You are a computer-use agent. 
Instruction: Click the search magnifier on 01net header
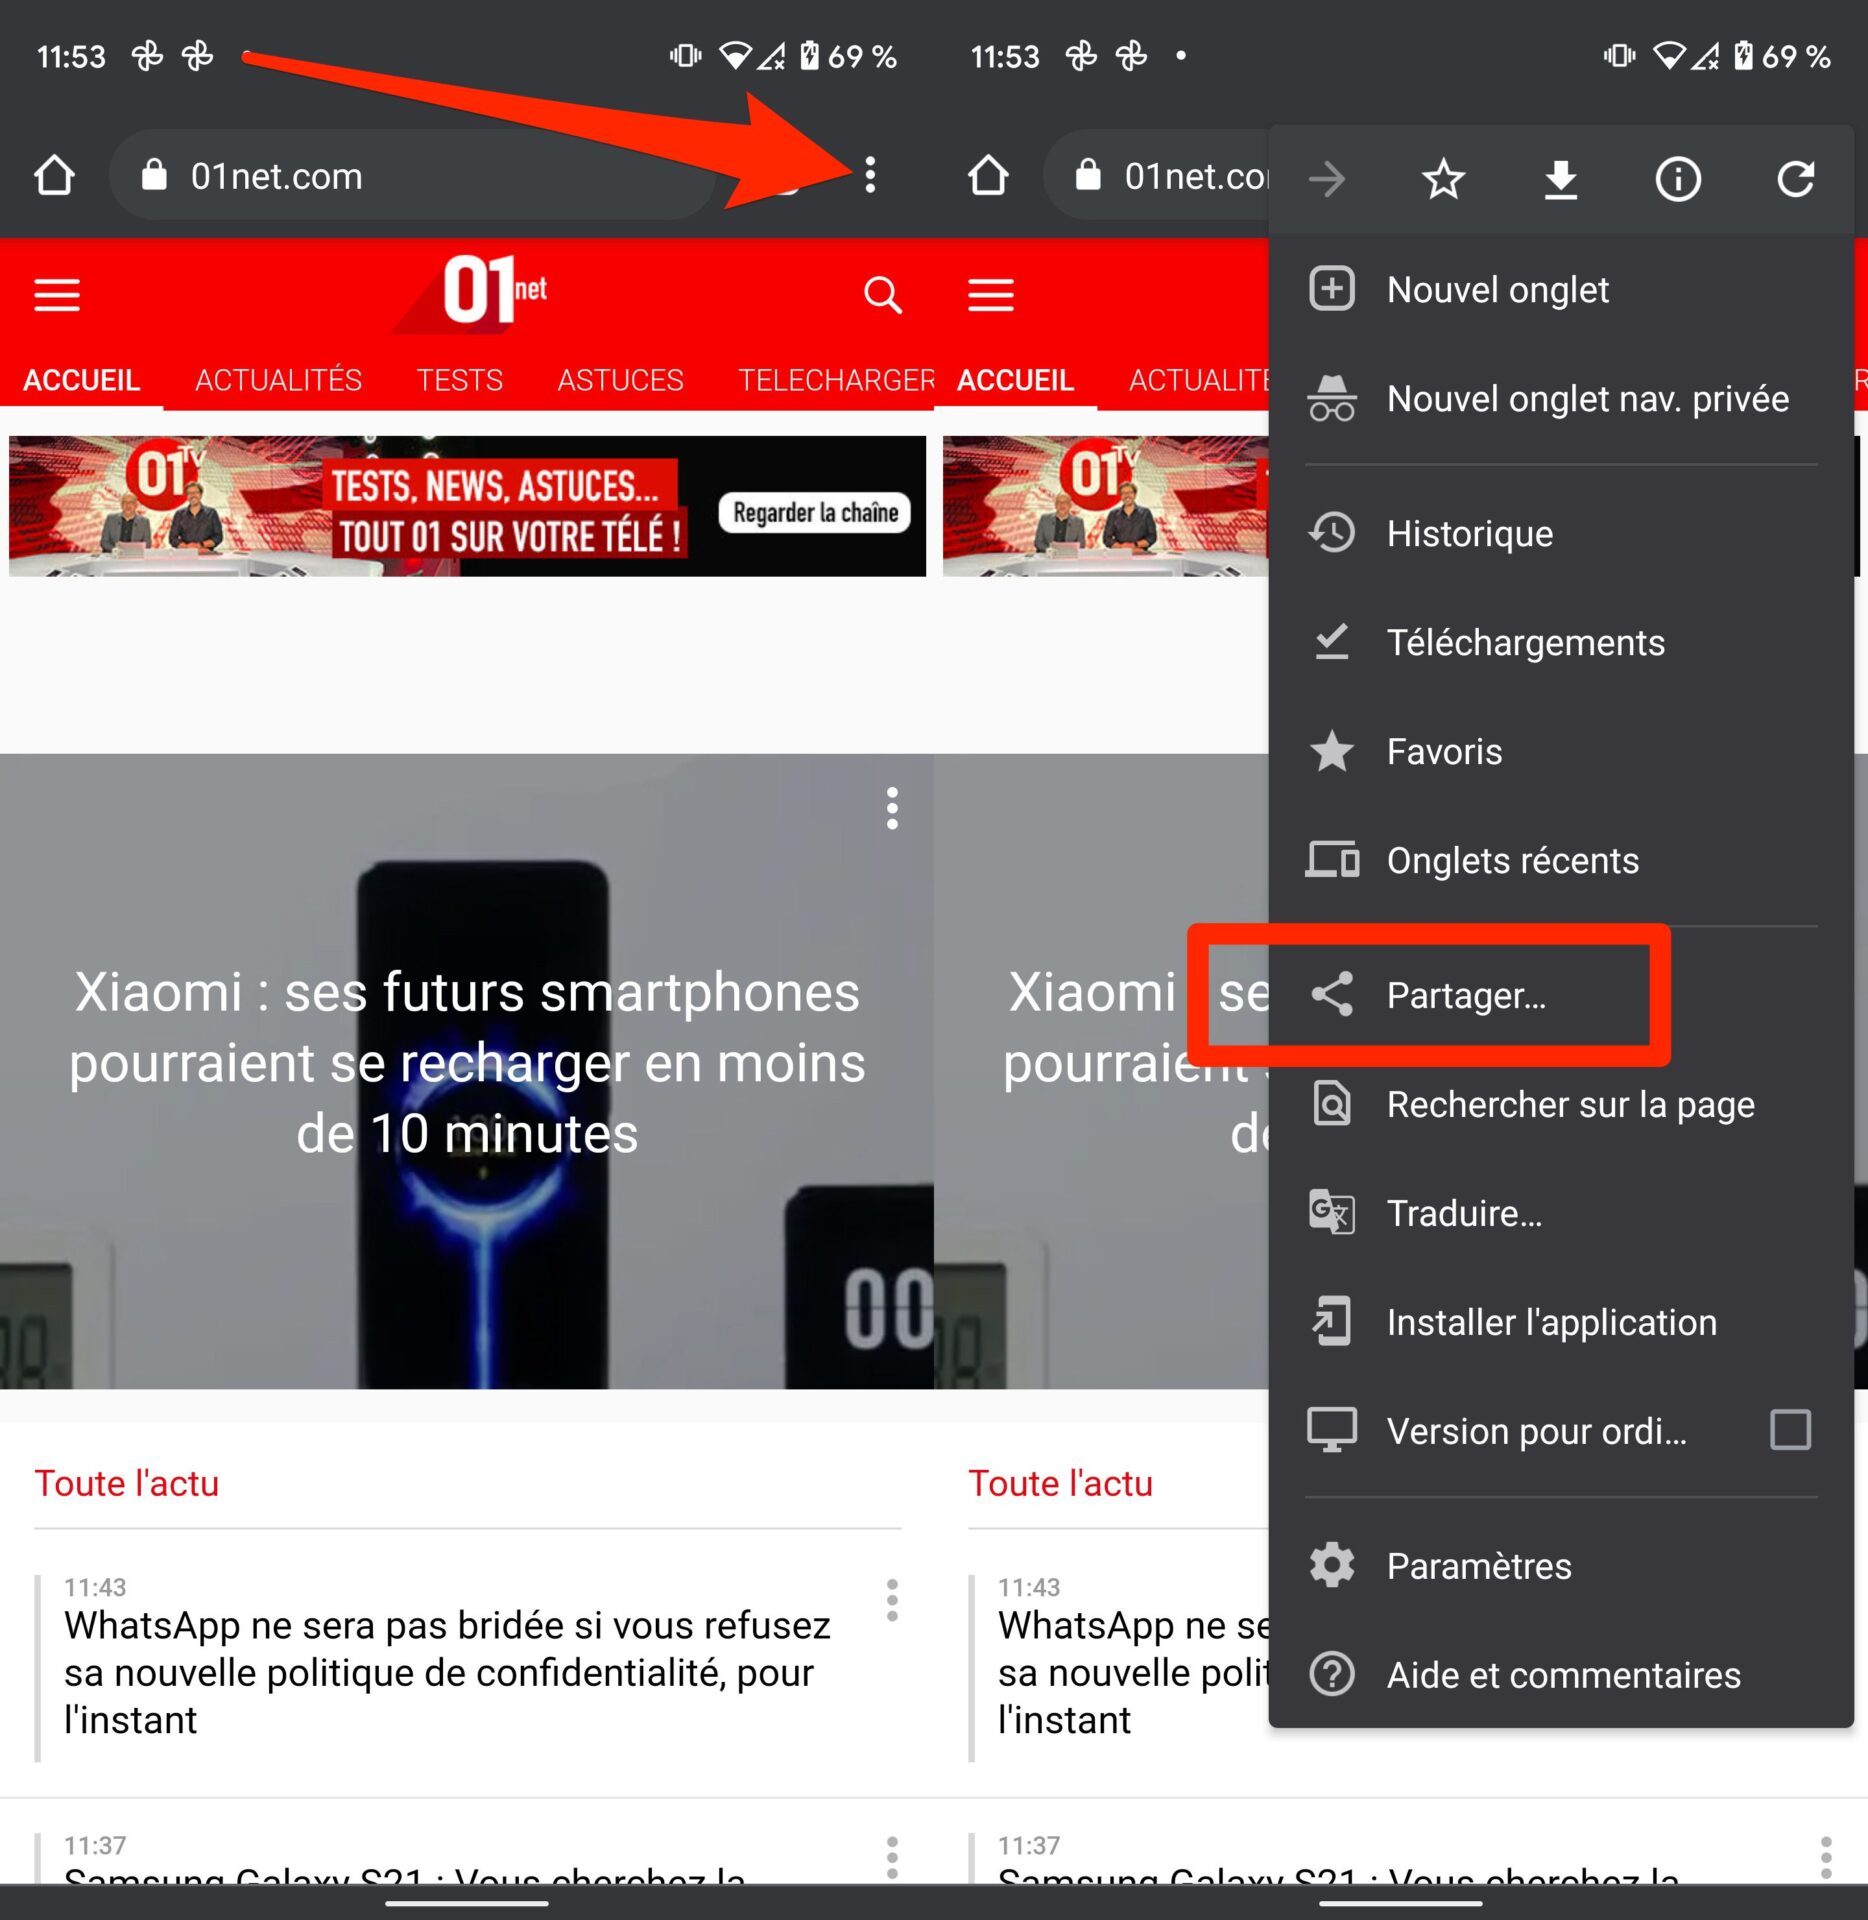883,295
